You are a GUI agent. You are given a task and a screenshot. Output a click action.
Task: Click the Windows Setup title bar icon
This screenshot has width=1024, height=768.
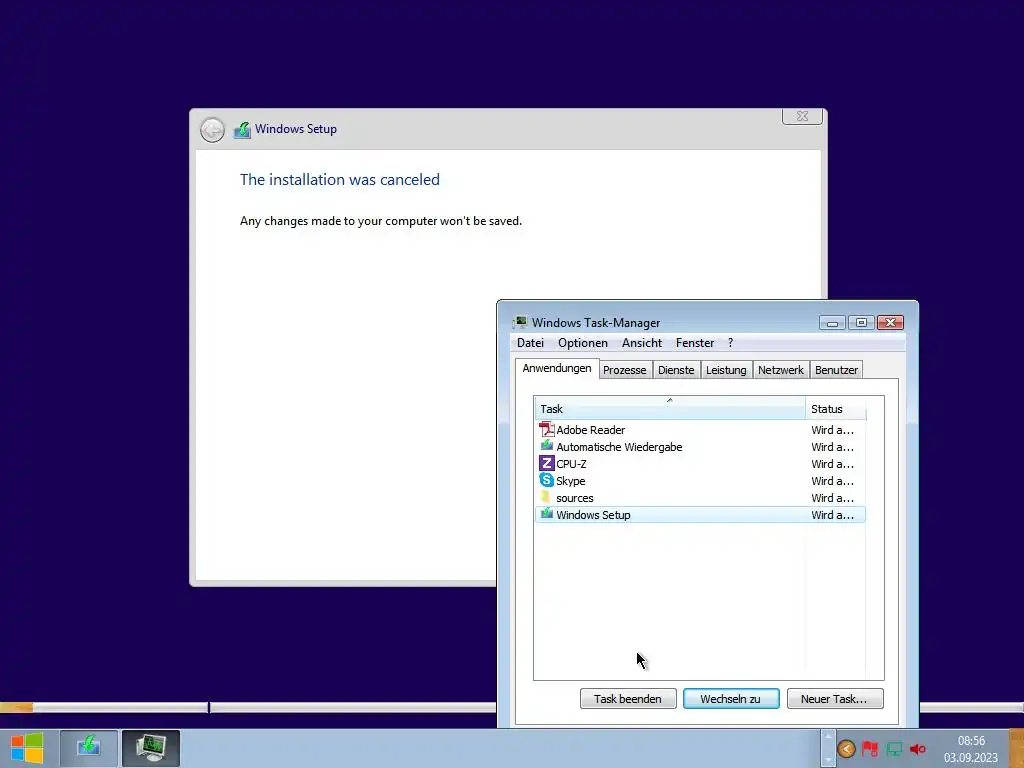point(242,129)
